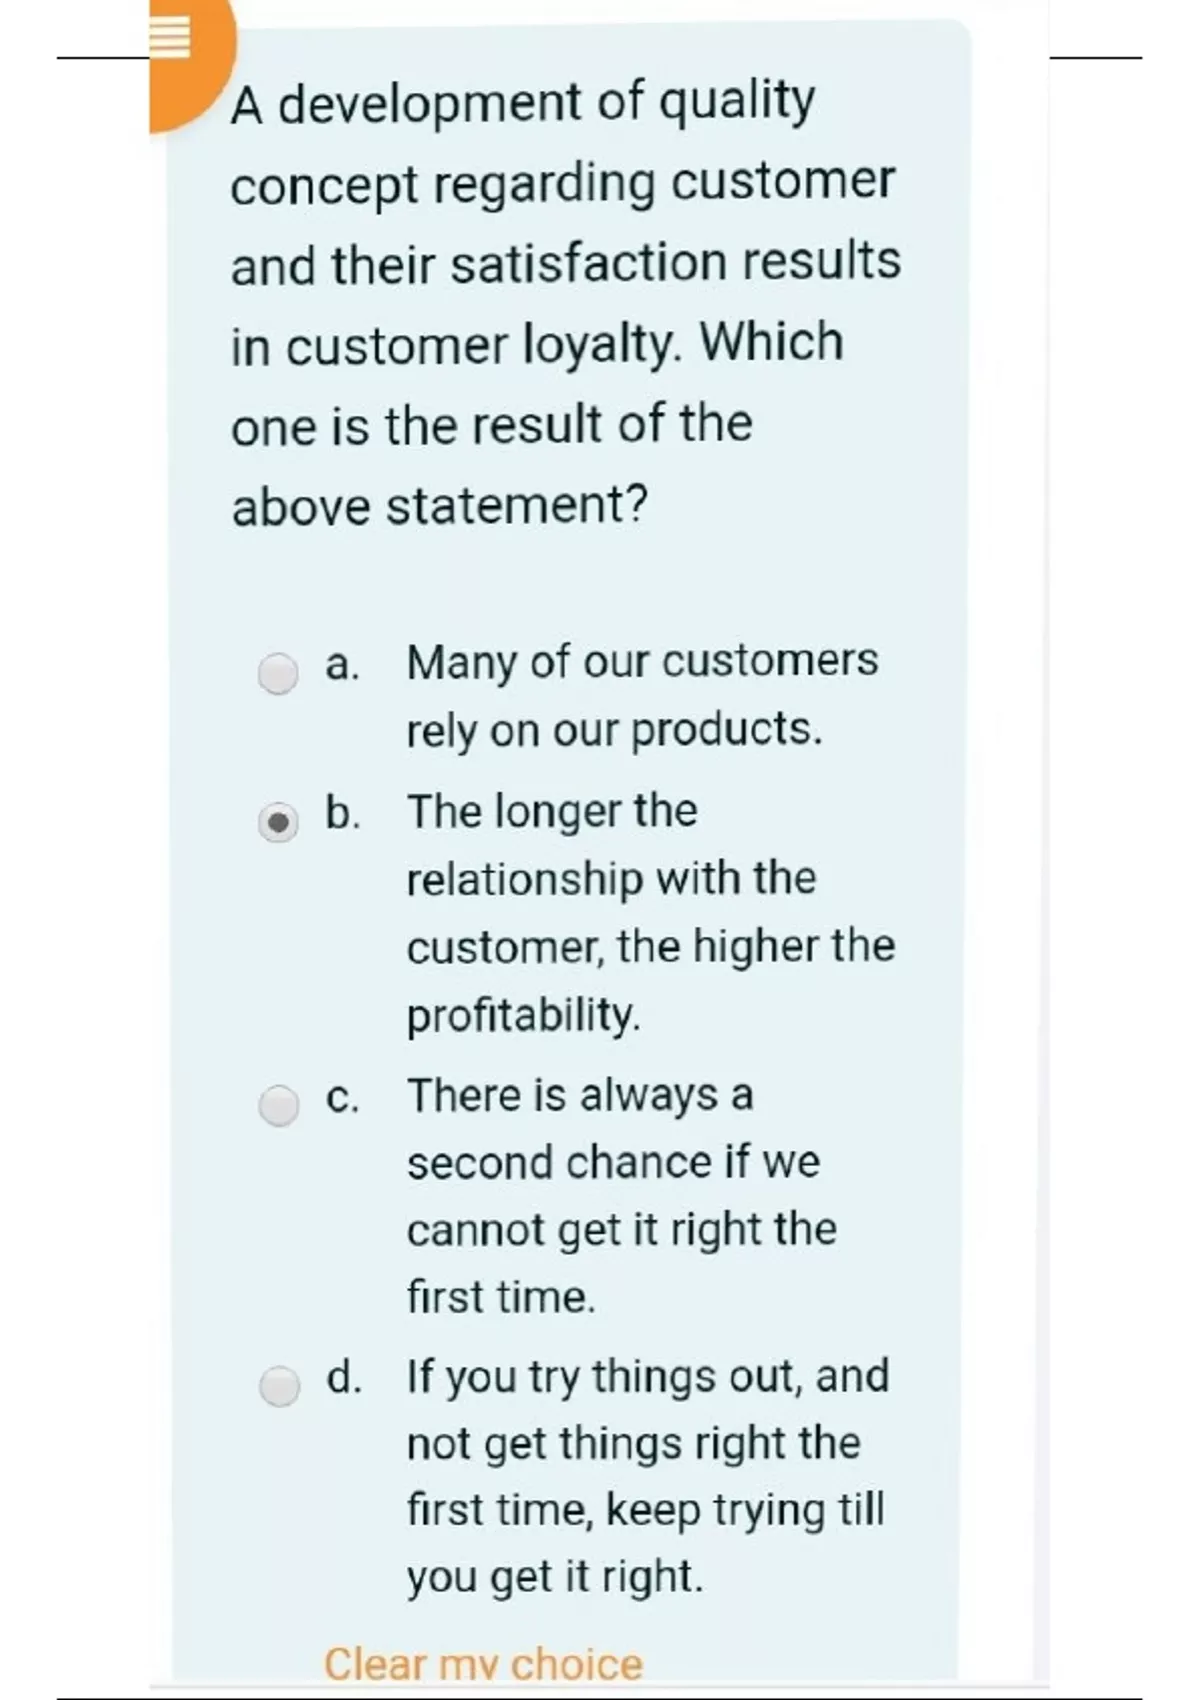The width and height of the screenshot is (1200, 1700).
Task: Click "rely on our products." in option a
Action: 614,730
